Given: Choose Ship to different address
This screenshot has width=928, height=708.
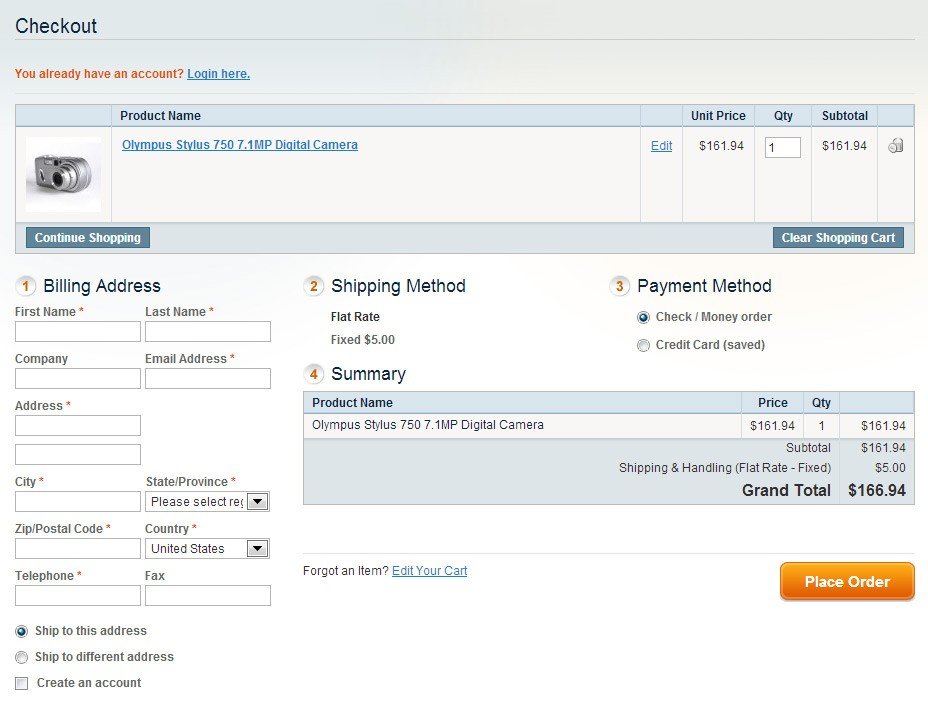Looking at the screenshot, I should 22,657.
